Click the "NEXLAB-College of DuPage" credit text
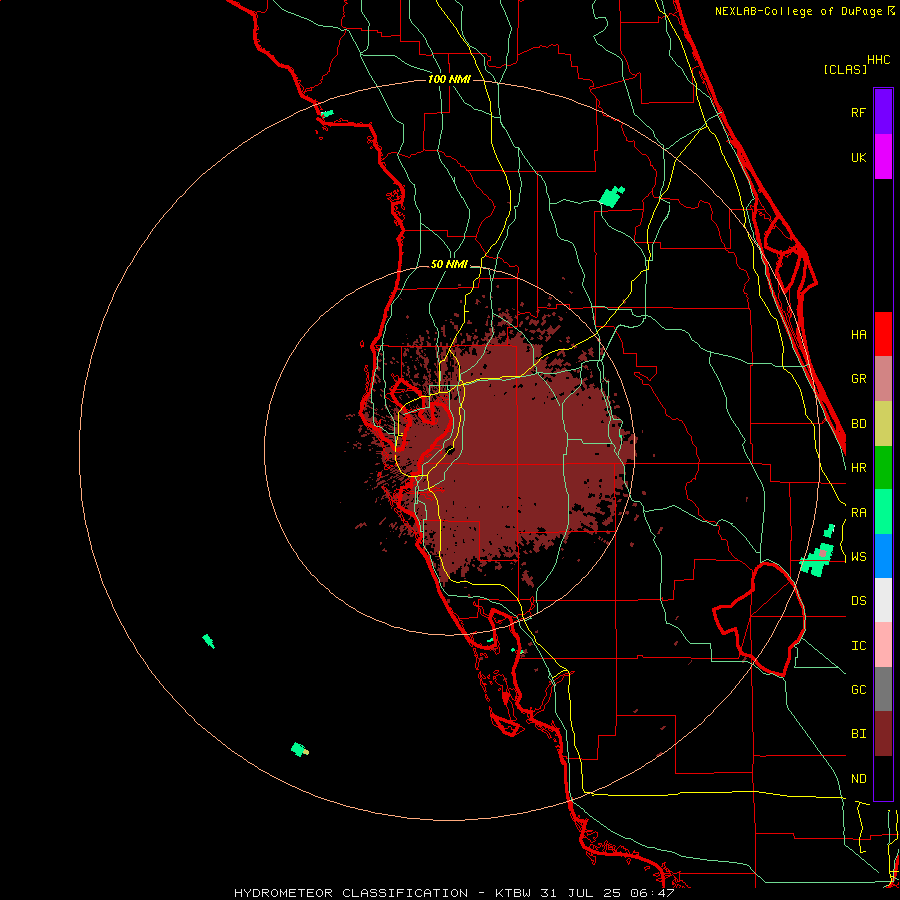 800,11
